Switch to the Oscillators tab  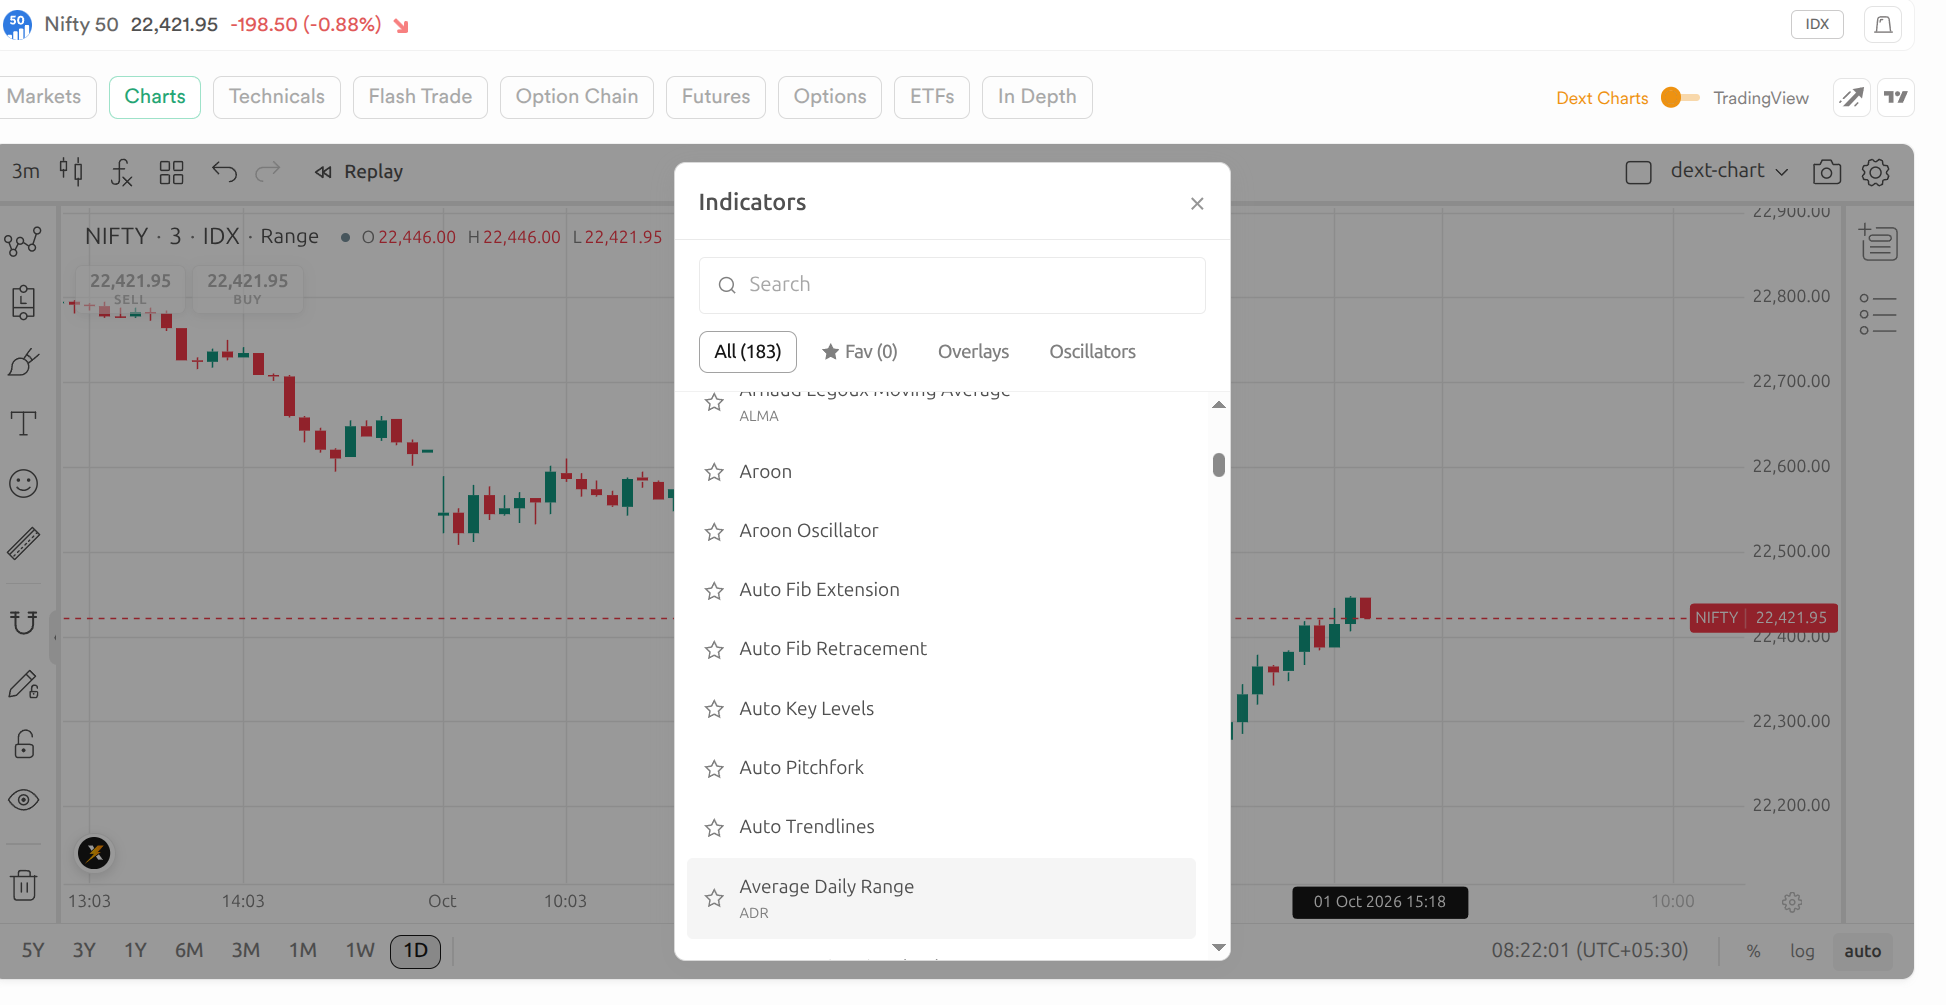point(1092,352)
